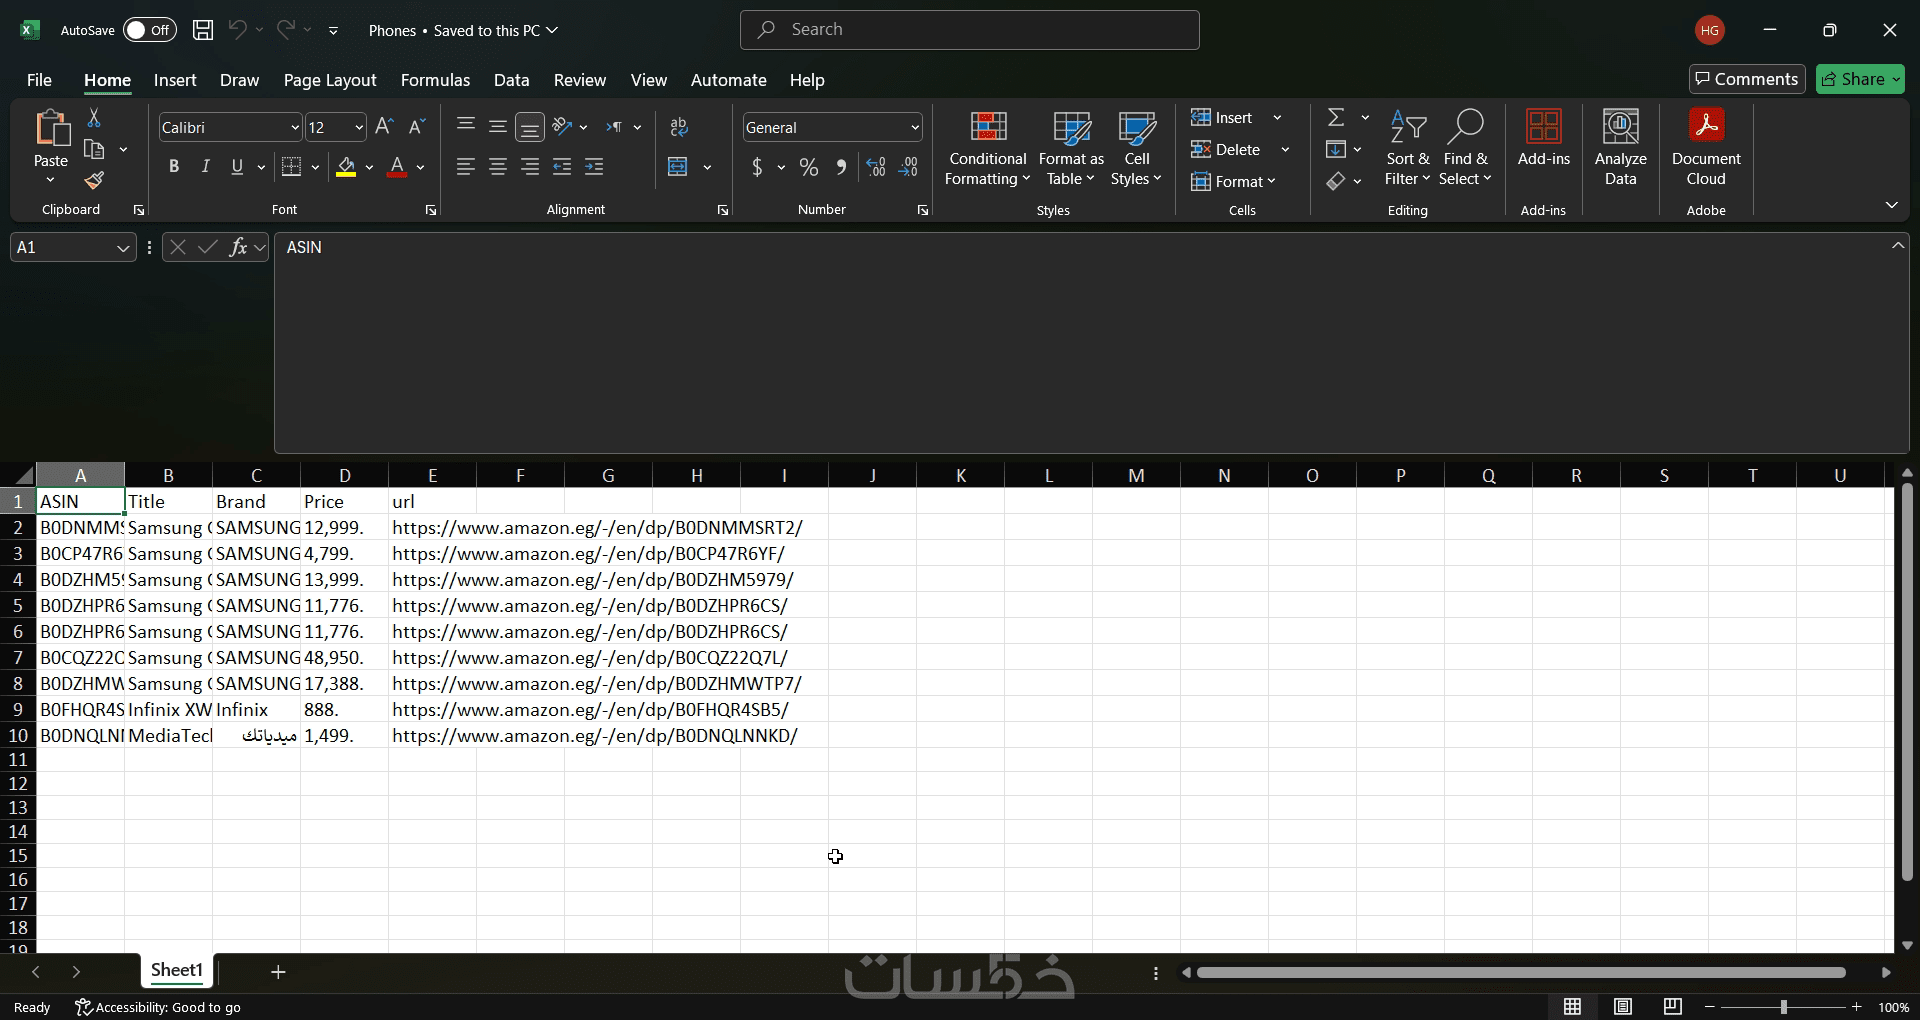Add a new sheet with plus button
Image resolution: width=1920 pixels, height=1020 pixels.
(278, 972)
